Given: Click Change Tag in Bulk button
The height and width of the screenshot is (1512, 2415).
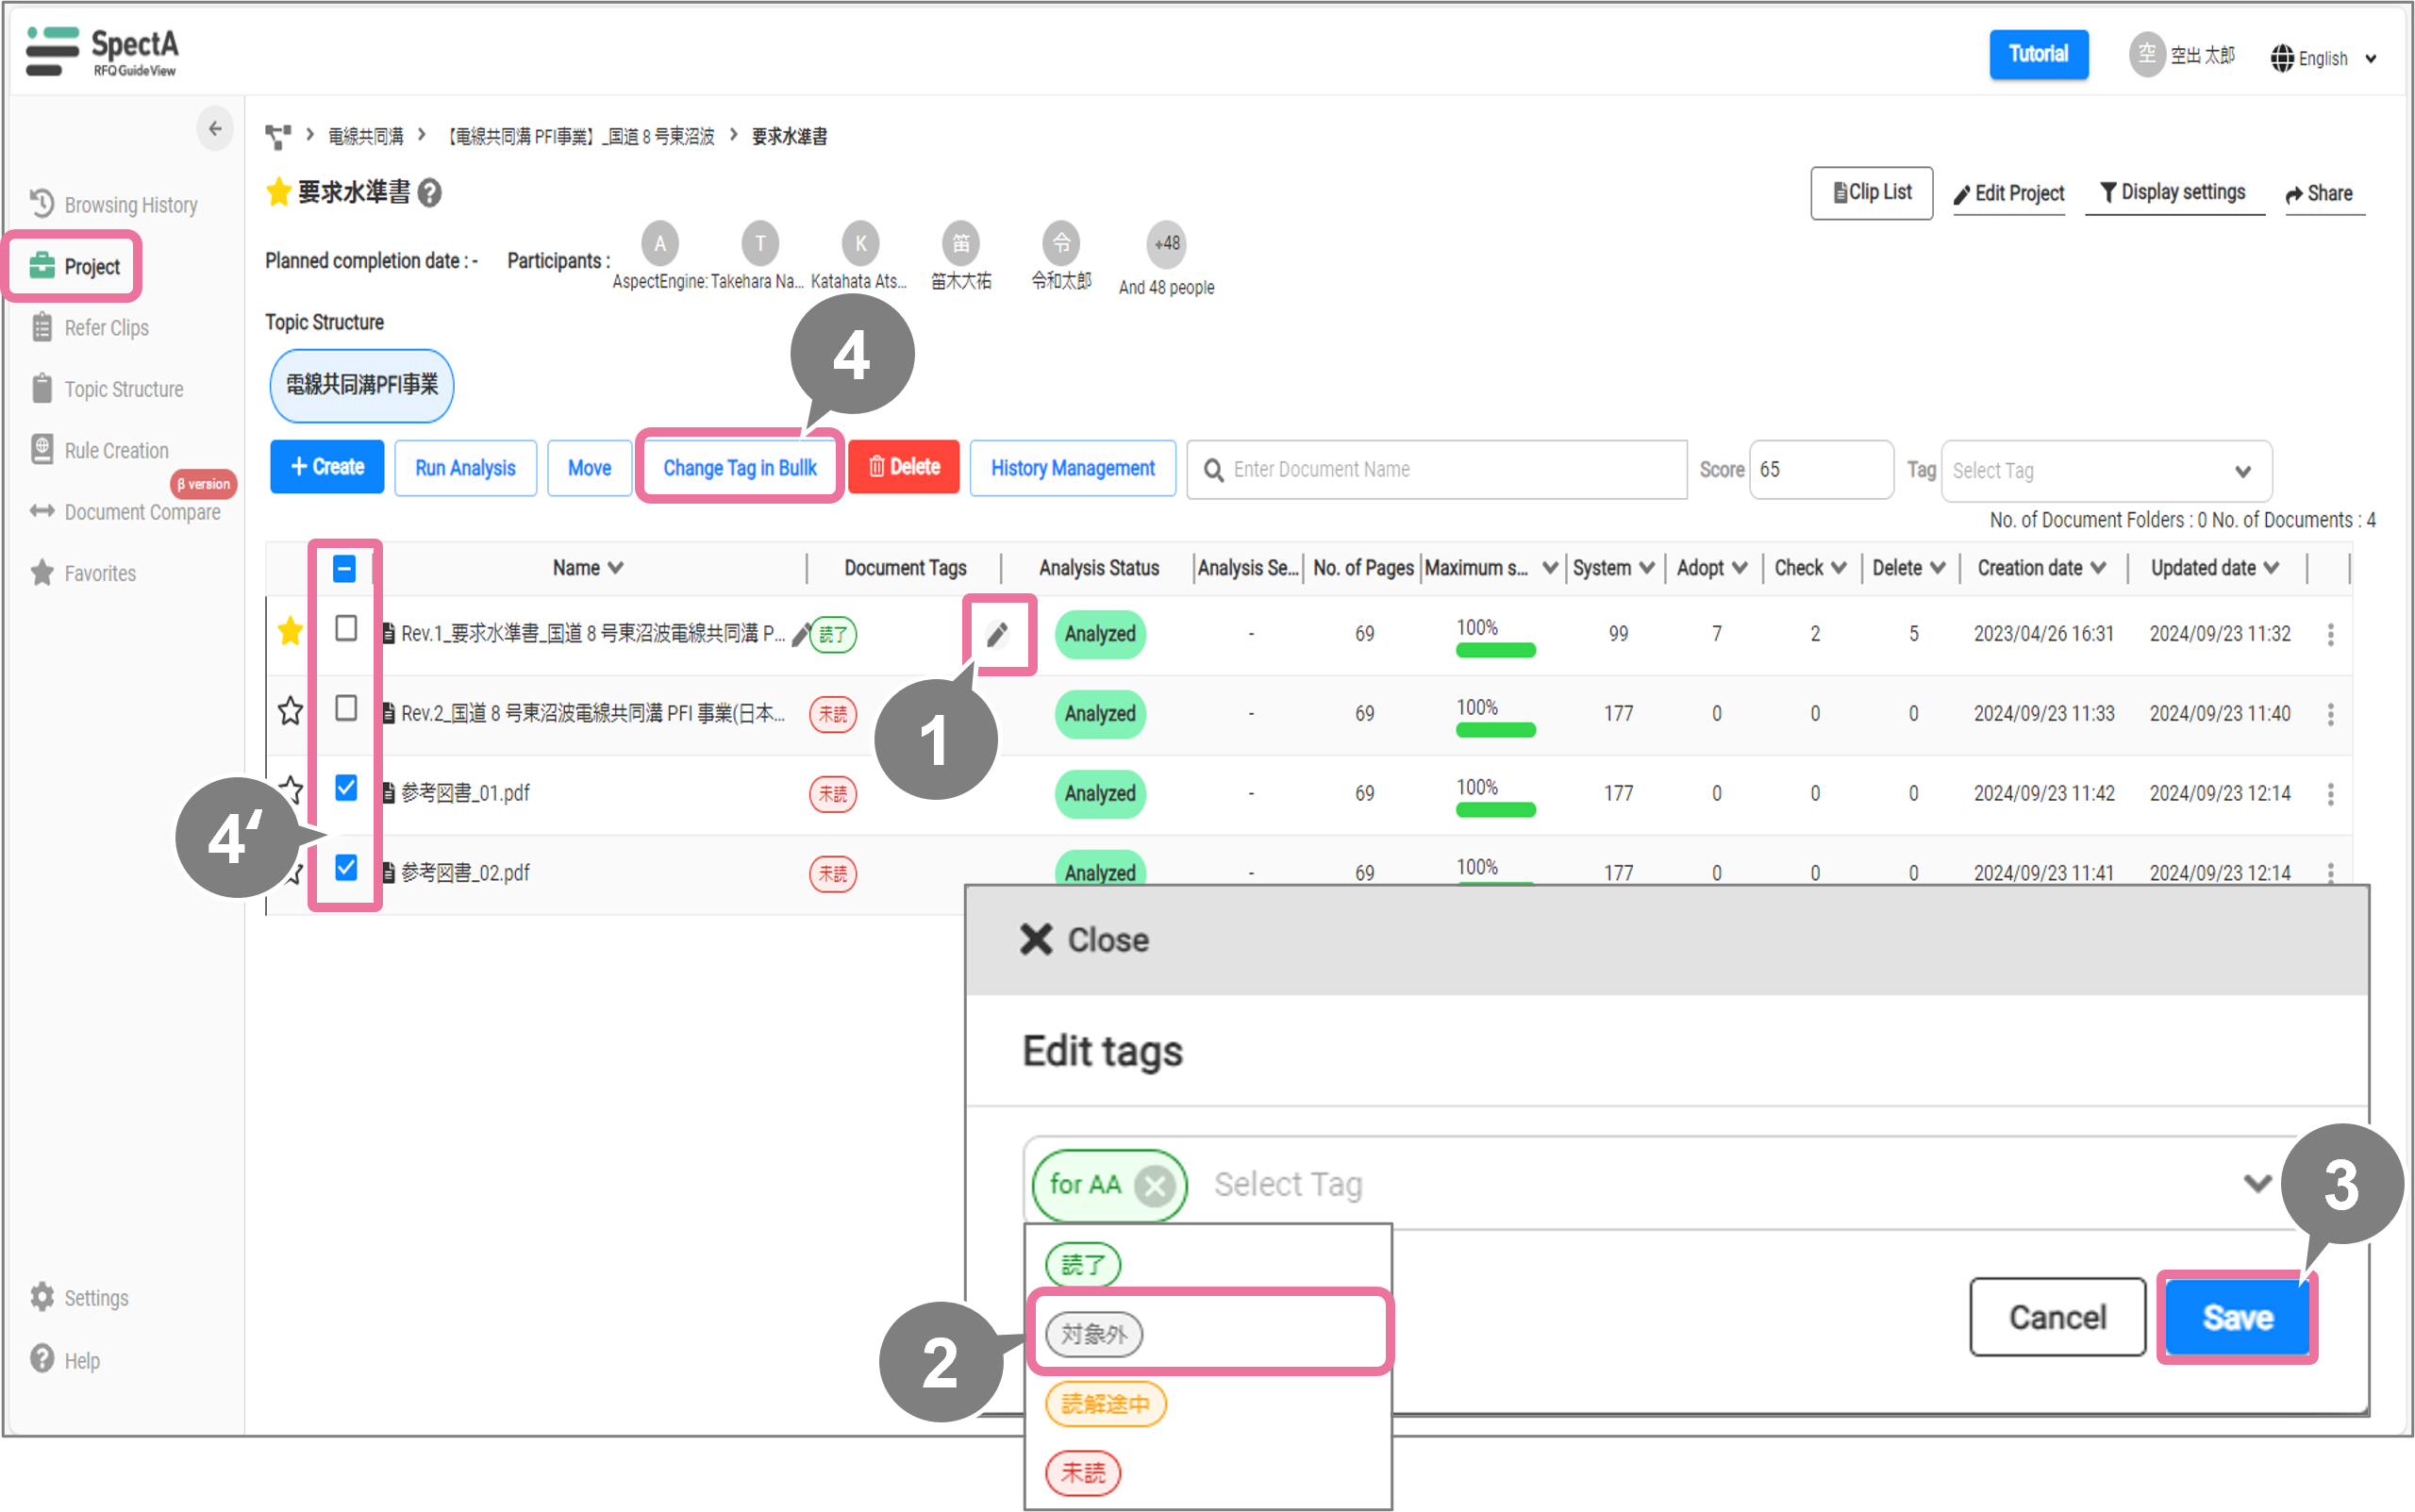Looking at the screenshot, I should click(x=740, y=468).
